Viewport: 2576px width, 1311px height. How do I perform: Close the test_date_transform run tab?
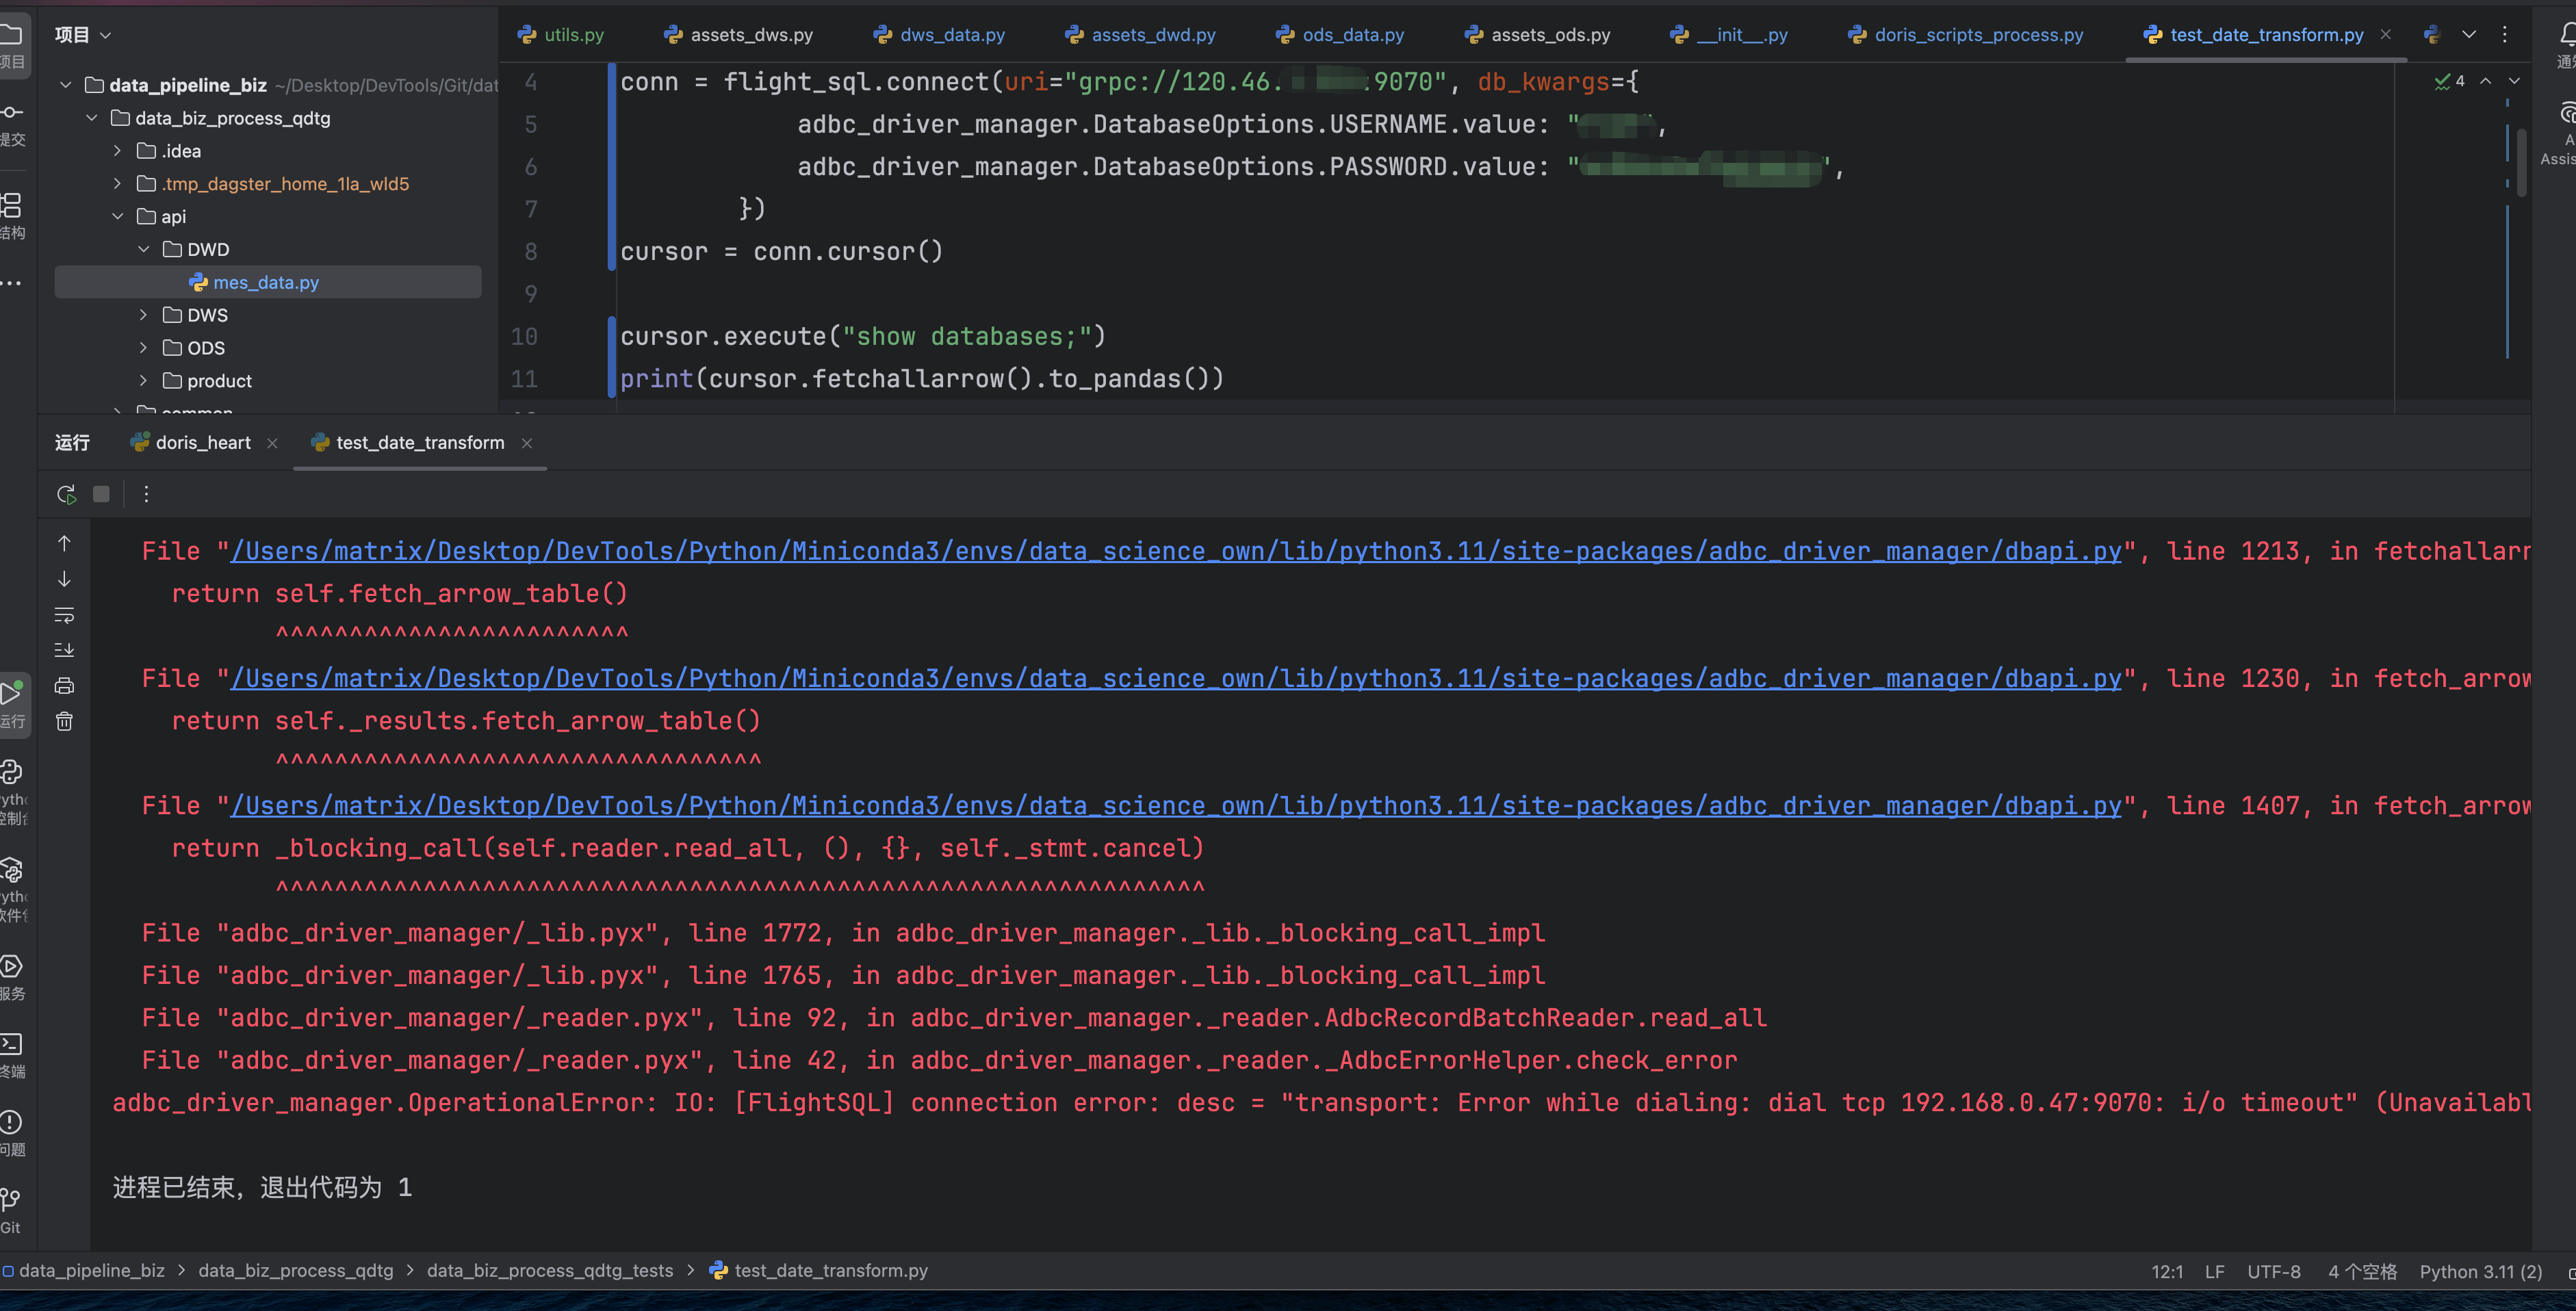click(x=527, y=443)
